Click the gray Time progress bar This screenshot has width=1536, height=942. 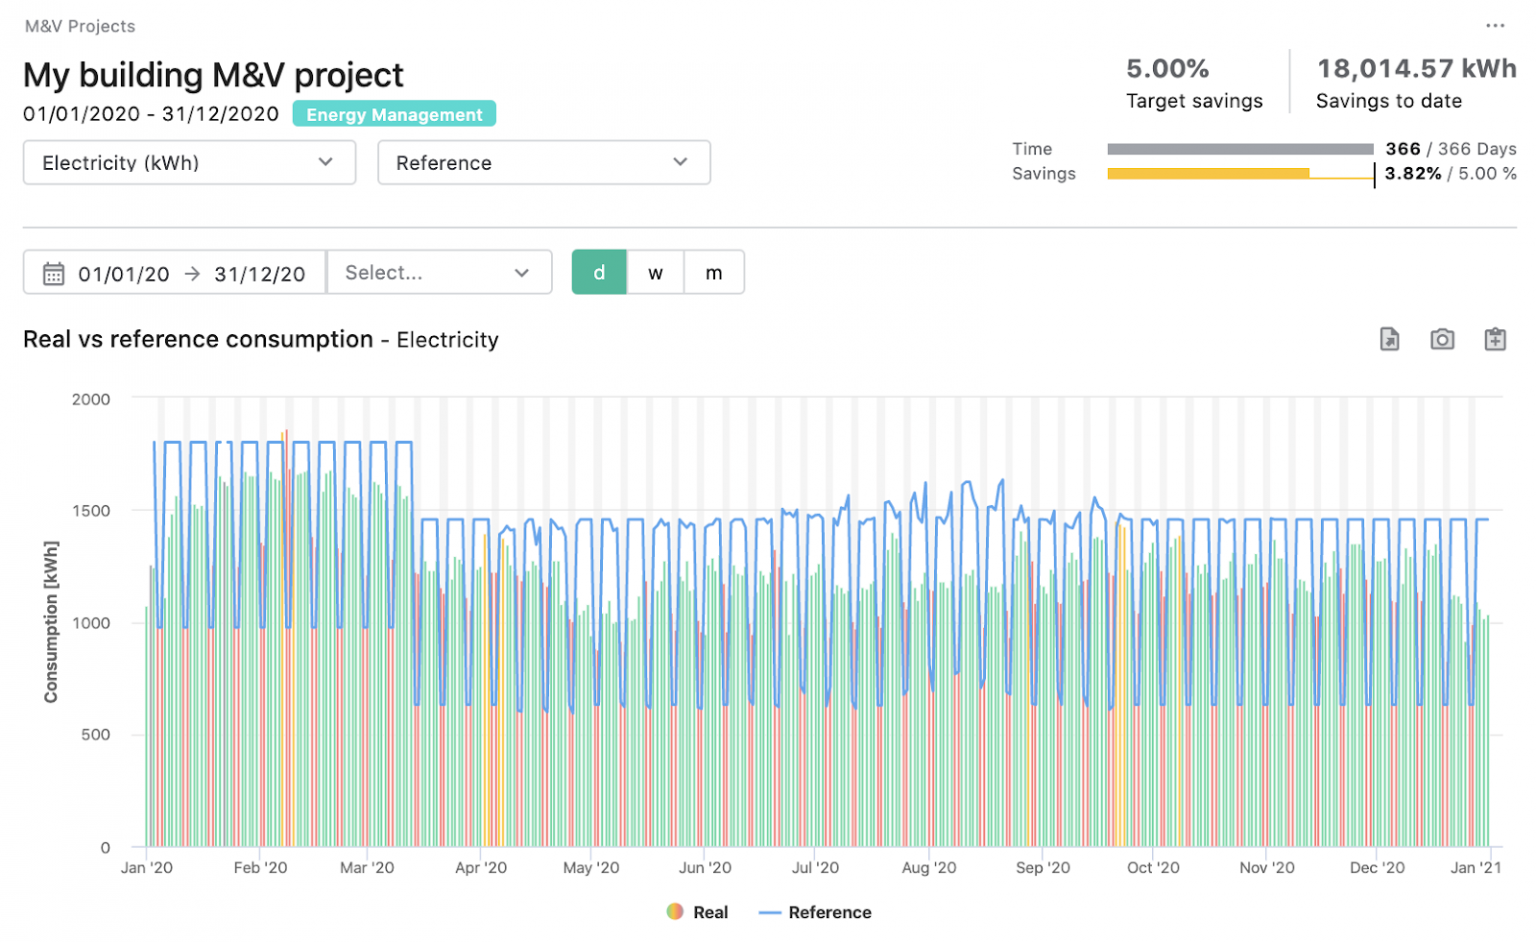pos(1240,149)
